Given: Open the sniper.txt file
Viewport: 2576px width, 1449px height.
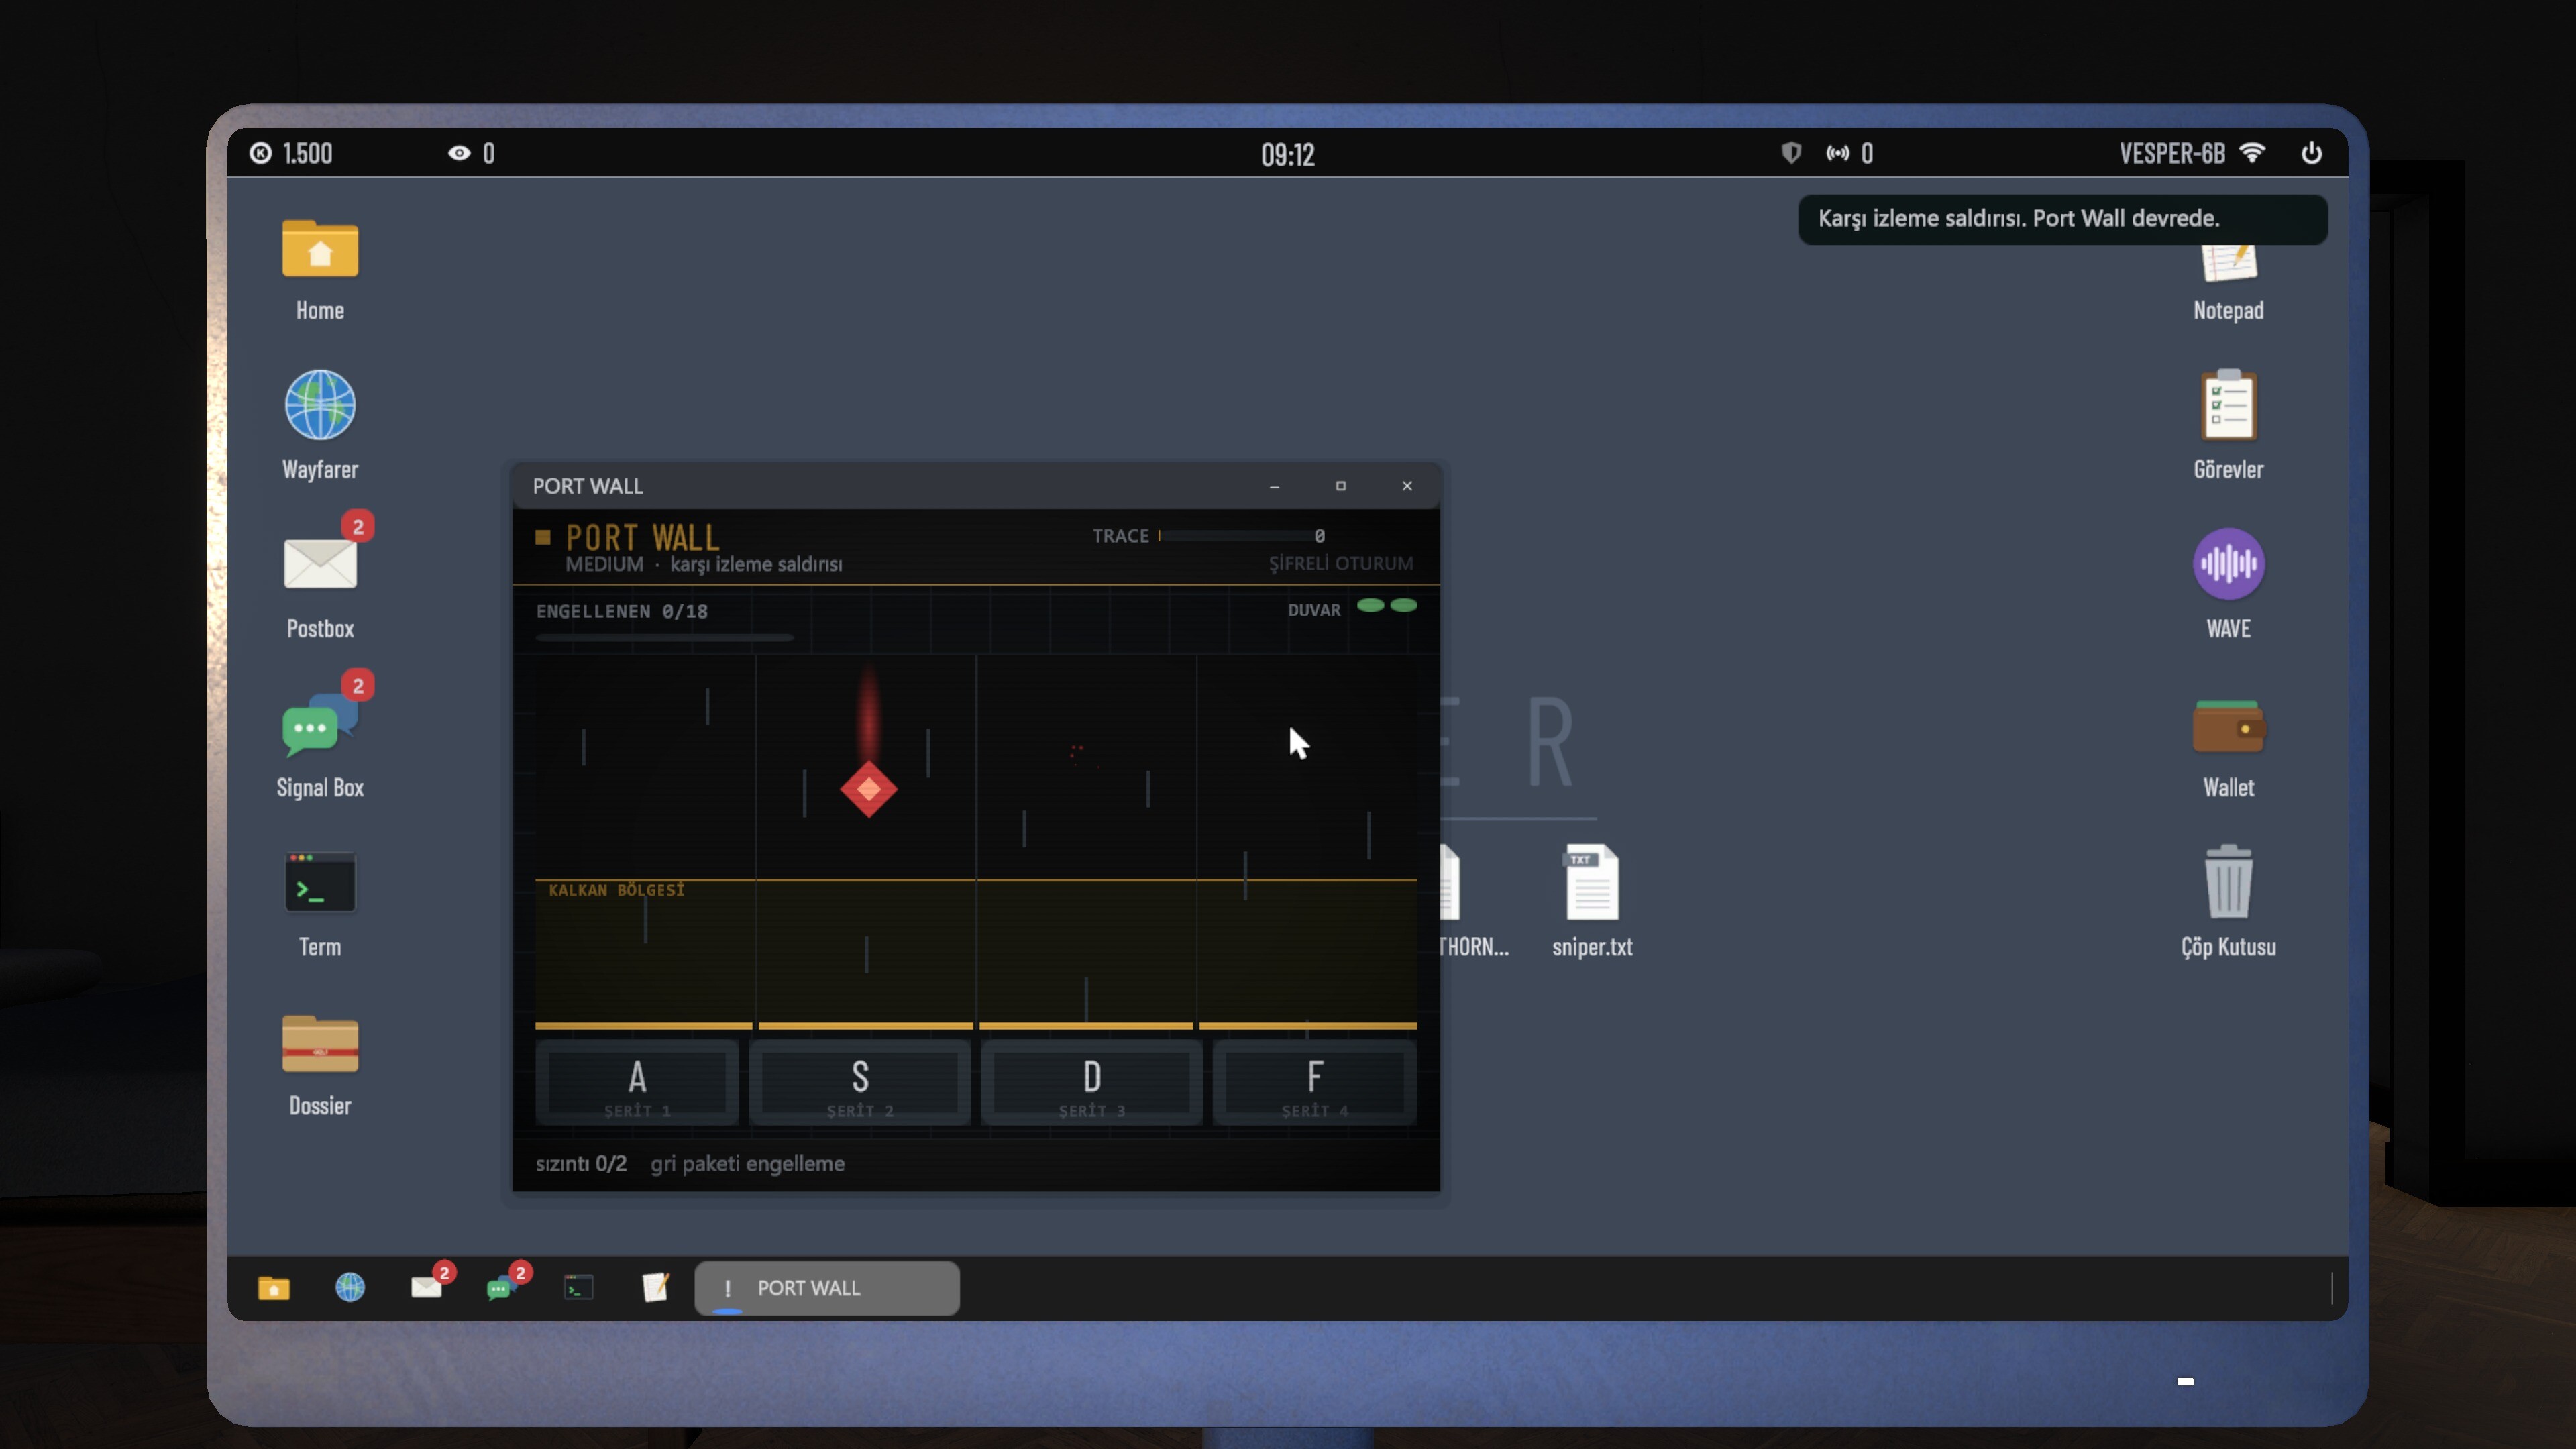Looking at the screenshot, I should (x=1592, y=882).
